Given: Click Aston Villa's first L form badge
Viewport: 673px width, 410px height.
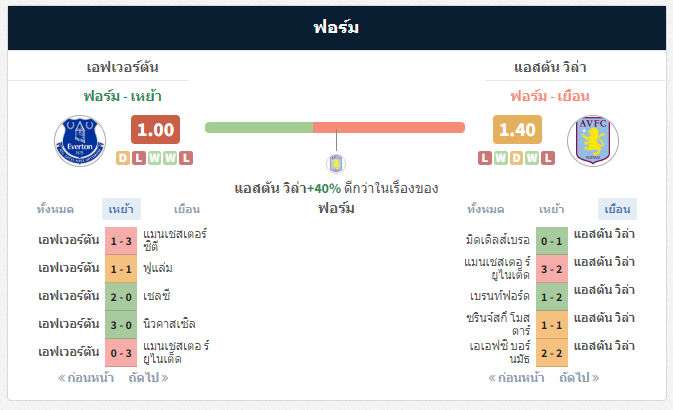Looking at the screenshot, I should click(485, 158).
